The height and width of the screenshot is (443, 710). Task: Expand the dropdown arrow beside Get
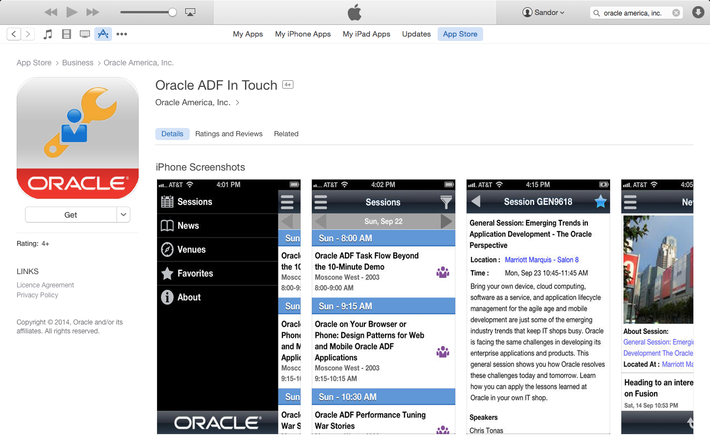[123, 215]
